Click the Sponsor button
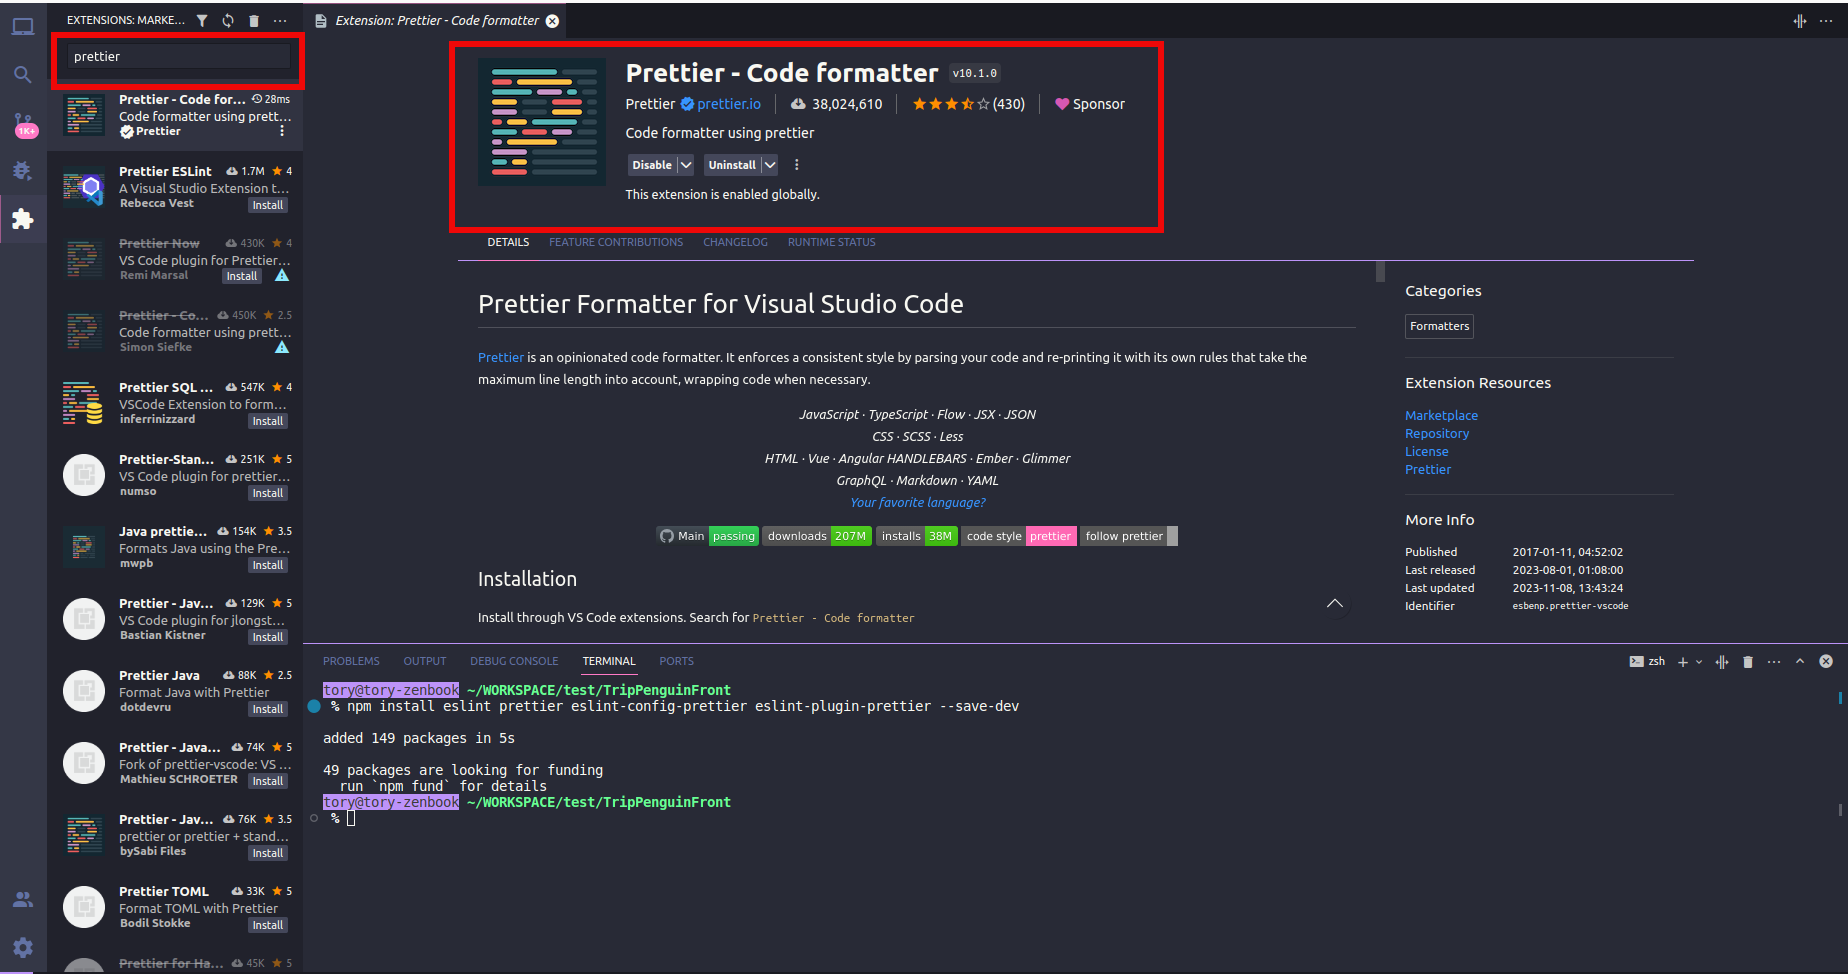 pyautogui.click(x=1090, y=104)
